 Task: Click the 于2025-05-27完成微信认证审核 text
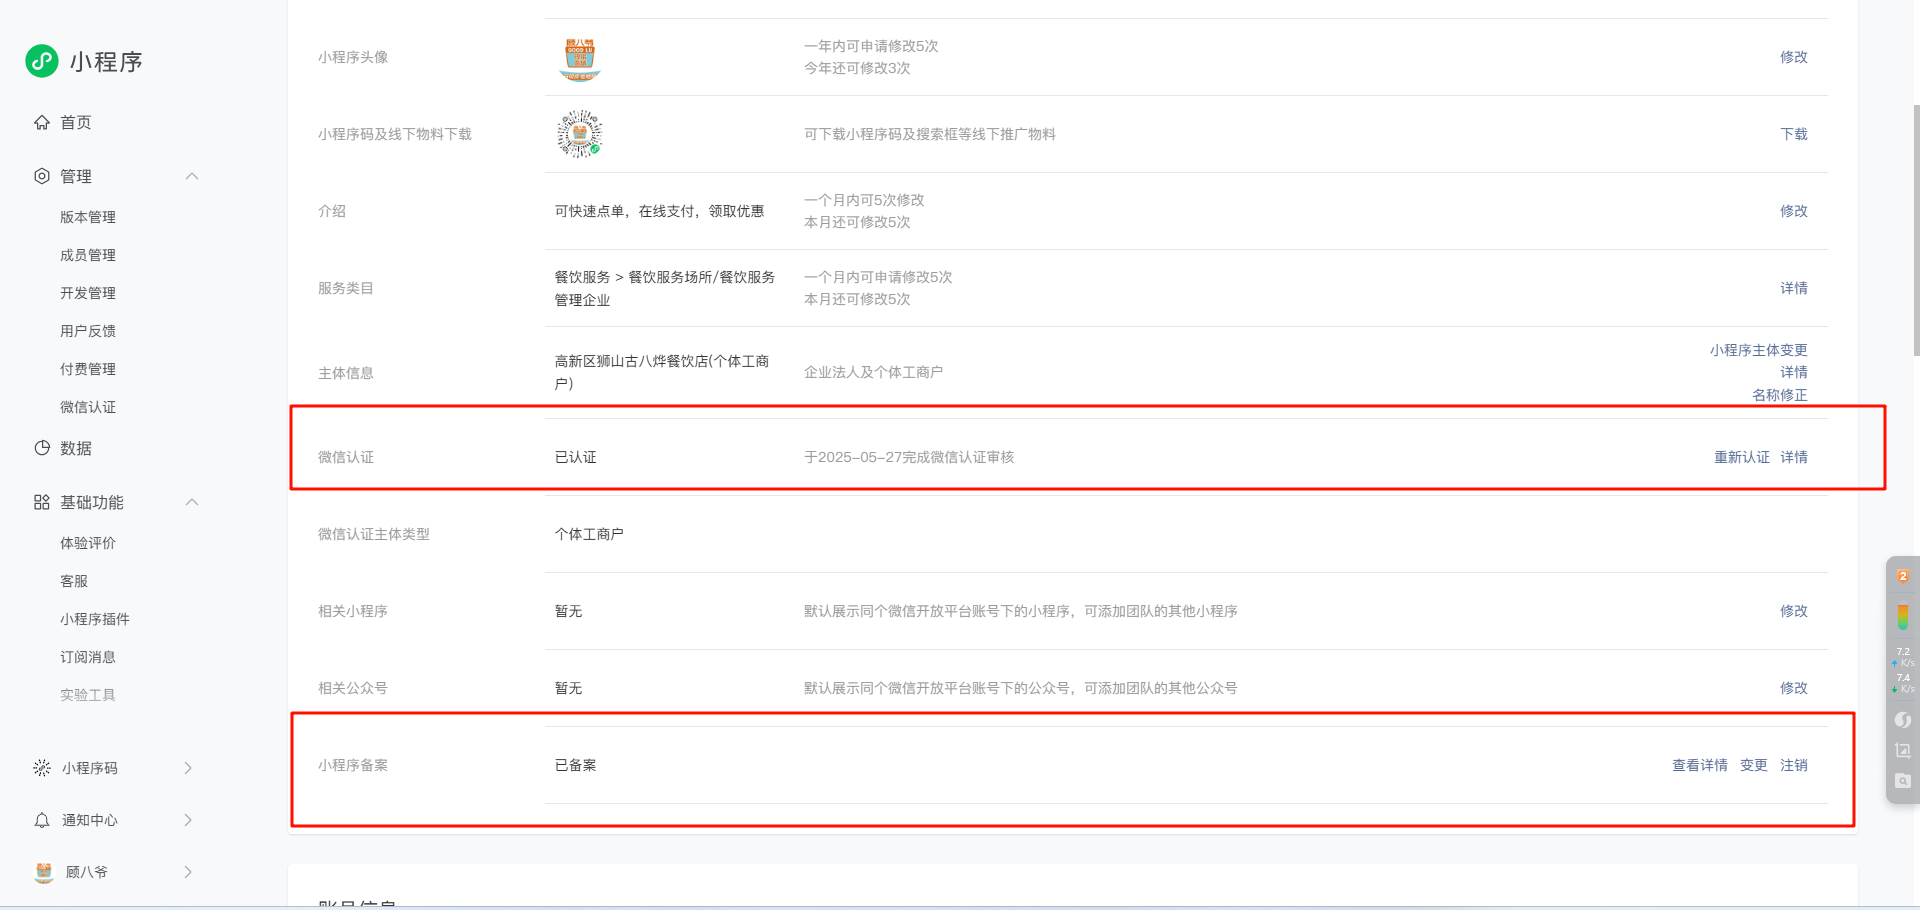click(909, 457)
